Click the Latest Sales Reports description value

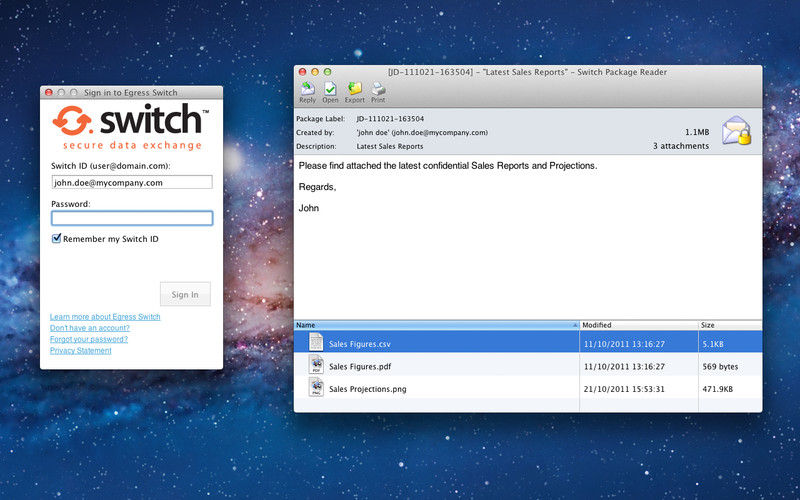[390, 146]
